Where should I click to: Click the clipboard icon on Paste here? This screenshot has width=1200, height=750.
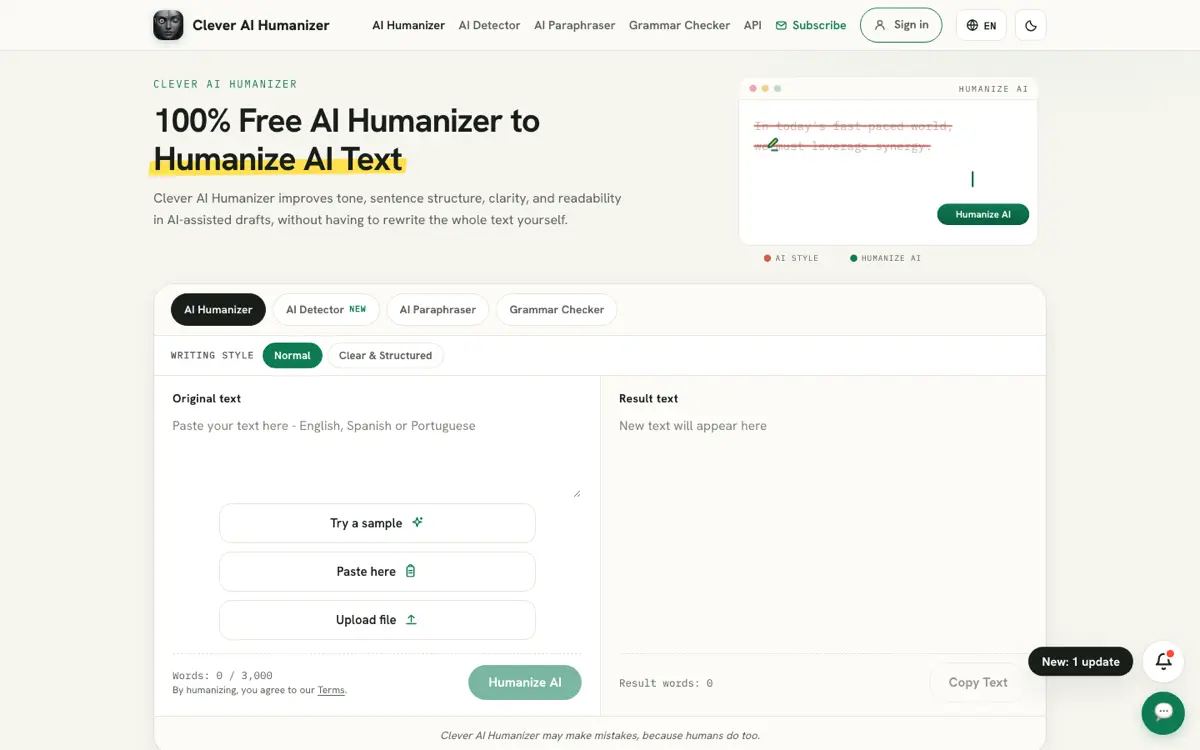[410, 571]
